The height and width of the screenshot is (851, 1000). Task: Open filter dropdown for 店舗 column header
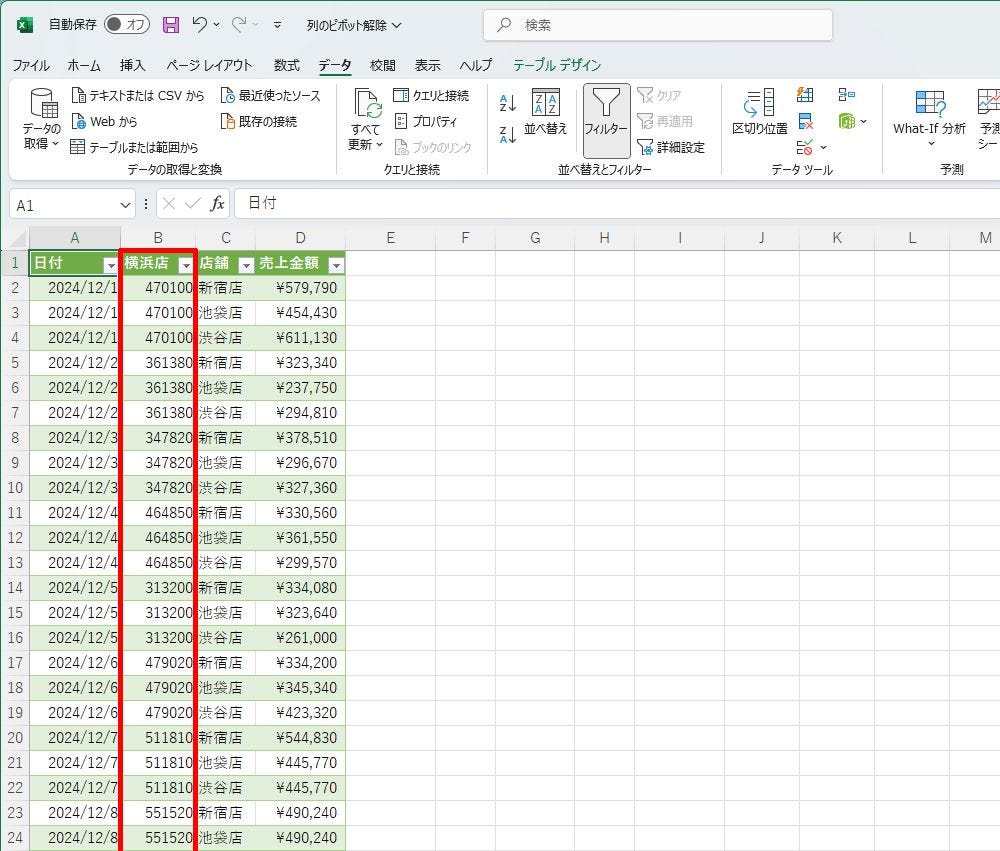pyautogui.click(x=246, y=265)
